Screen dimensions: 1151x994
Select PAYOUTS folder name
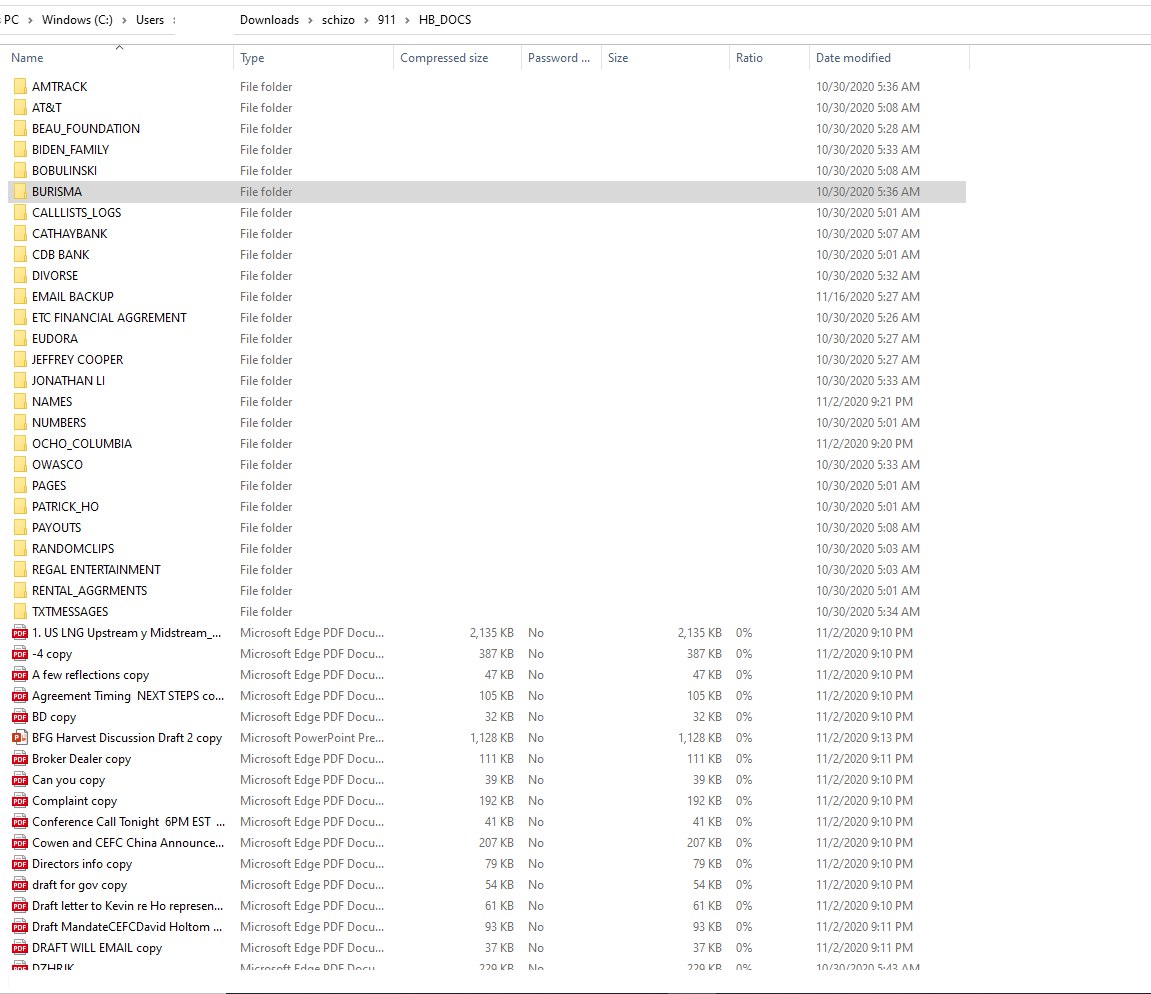point(57,528)
